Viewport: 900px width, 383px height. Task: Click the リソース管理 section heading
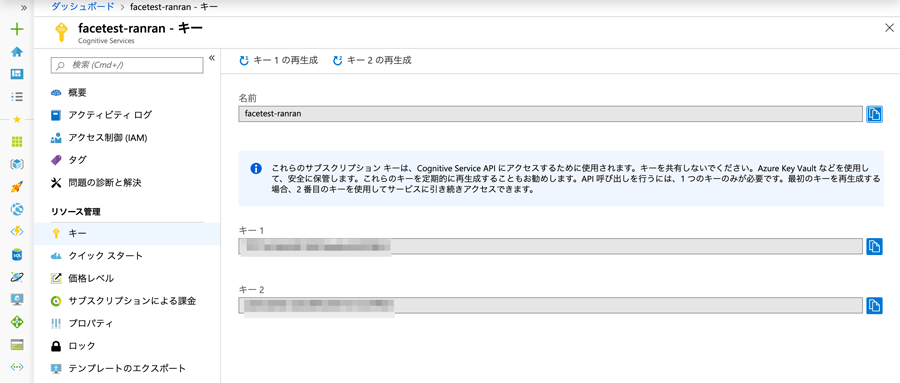(x=76, y=212)
